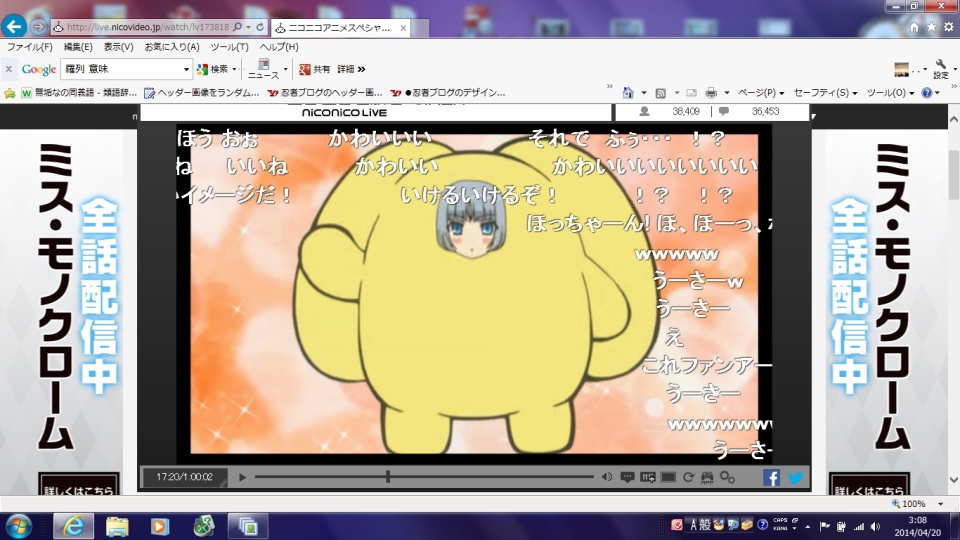Click the Google 検索 search button

pos(213,69)
